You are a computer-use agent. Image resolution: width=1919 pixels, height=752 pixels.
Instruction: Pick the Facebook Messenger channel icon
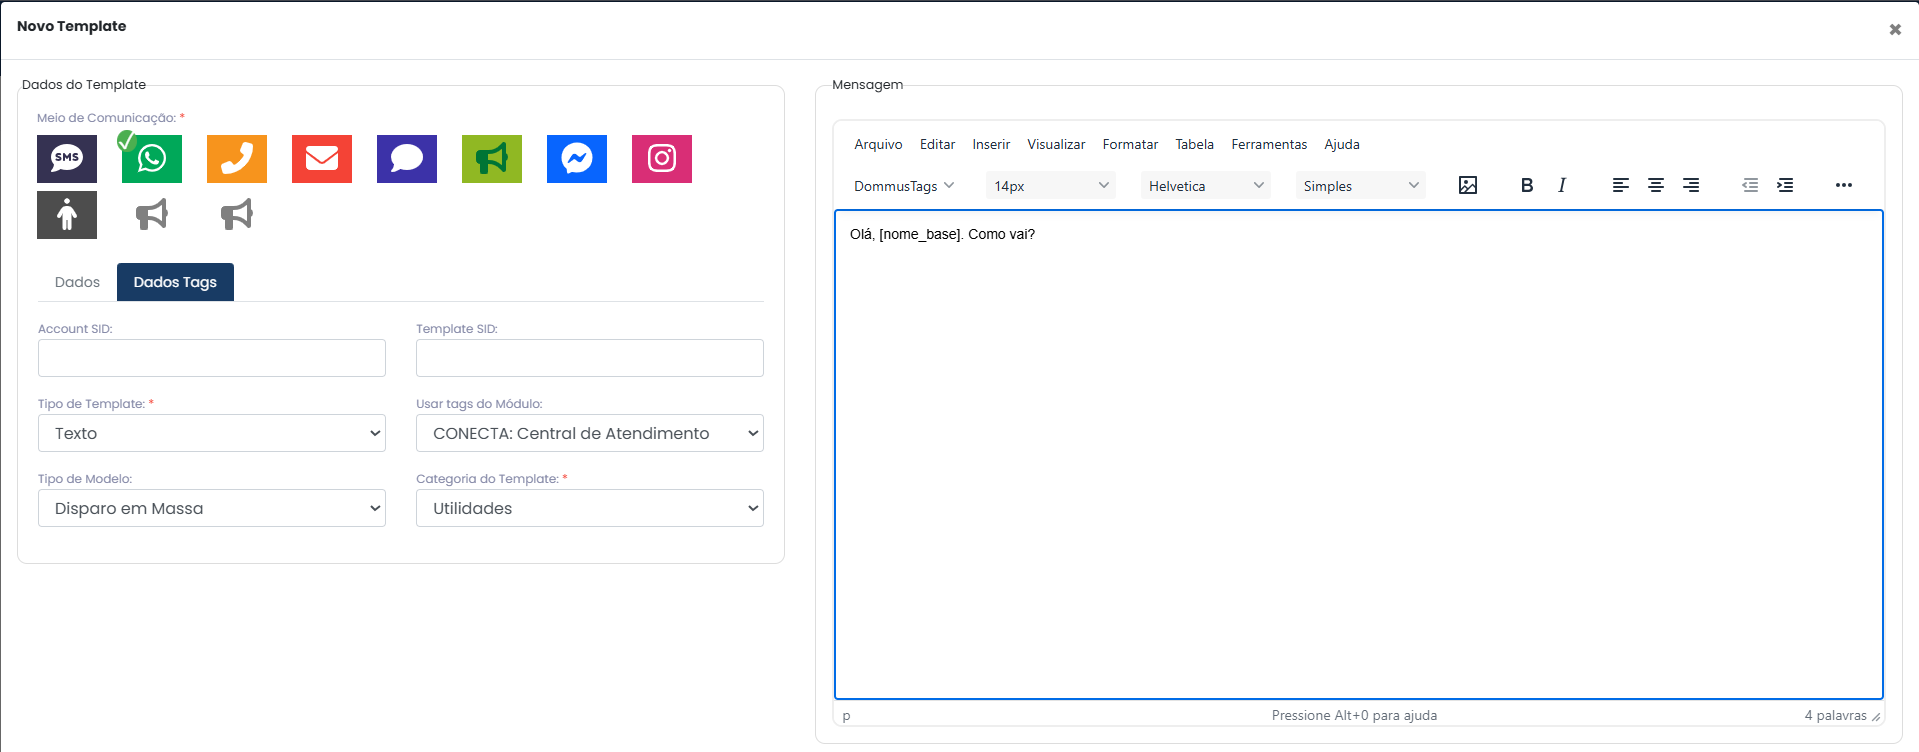(x=577, y=159)
